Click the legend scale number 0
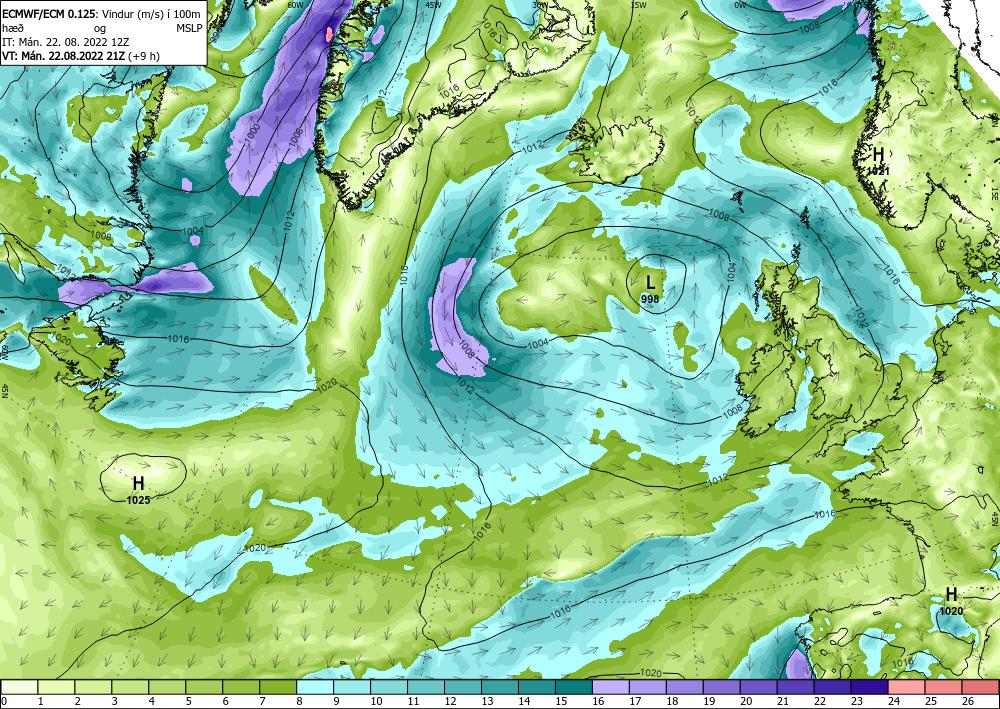 click(4, 701)
